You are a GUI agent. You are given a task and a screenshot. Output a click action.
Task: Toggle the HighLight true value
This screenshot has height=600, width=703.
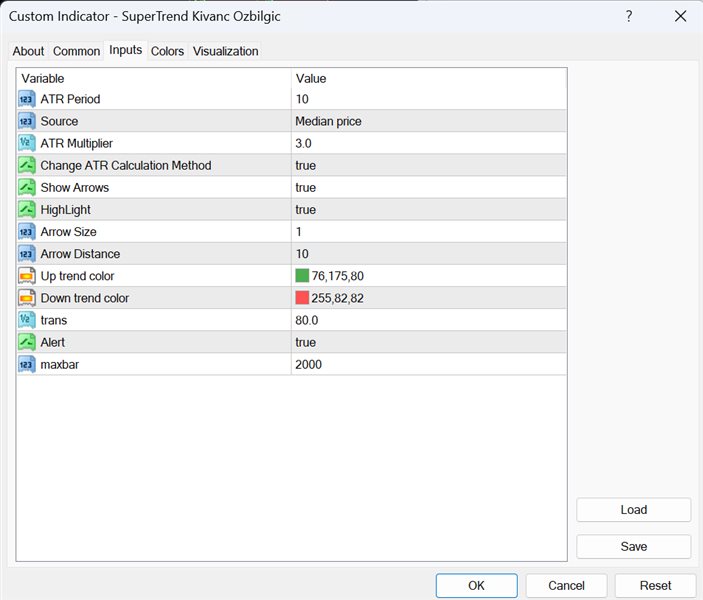coord(305,209)
